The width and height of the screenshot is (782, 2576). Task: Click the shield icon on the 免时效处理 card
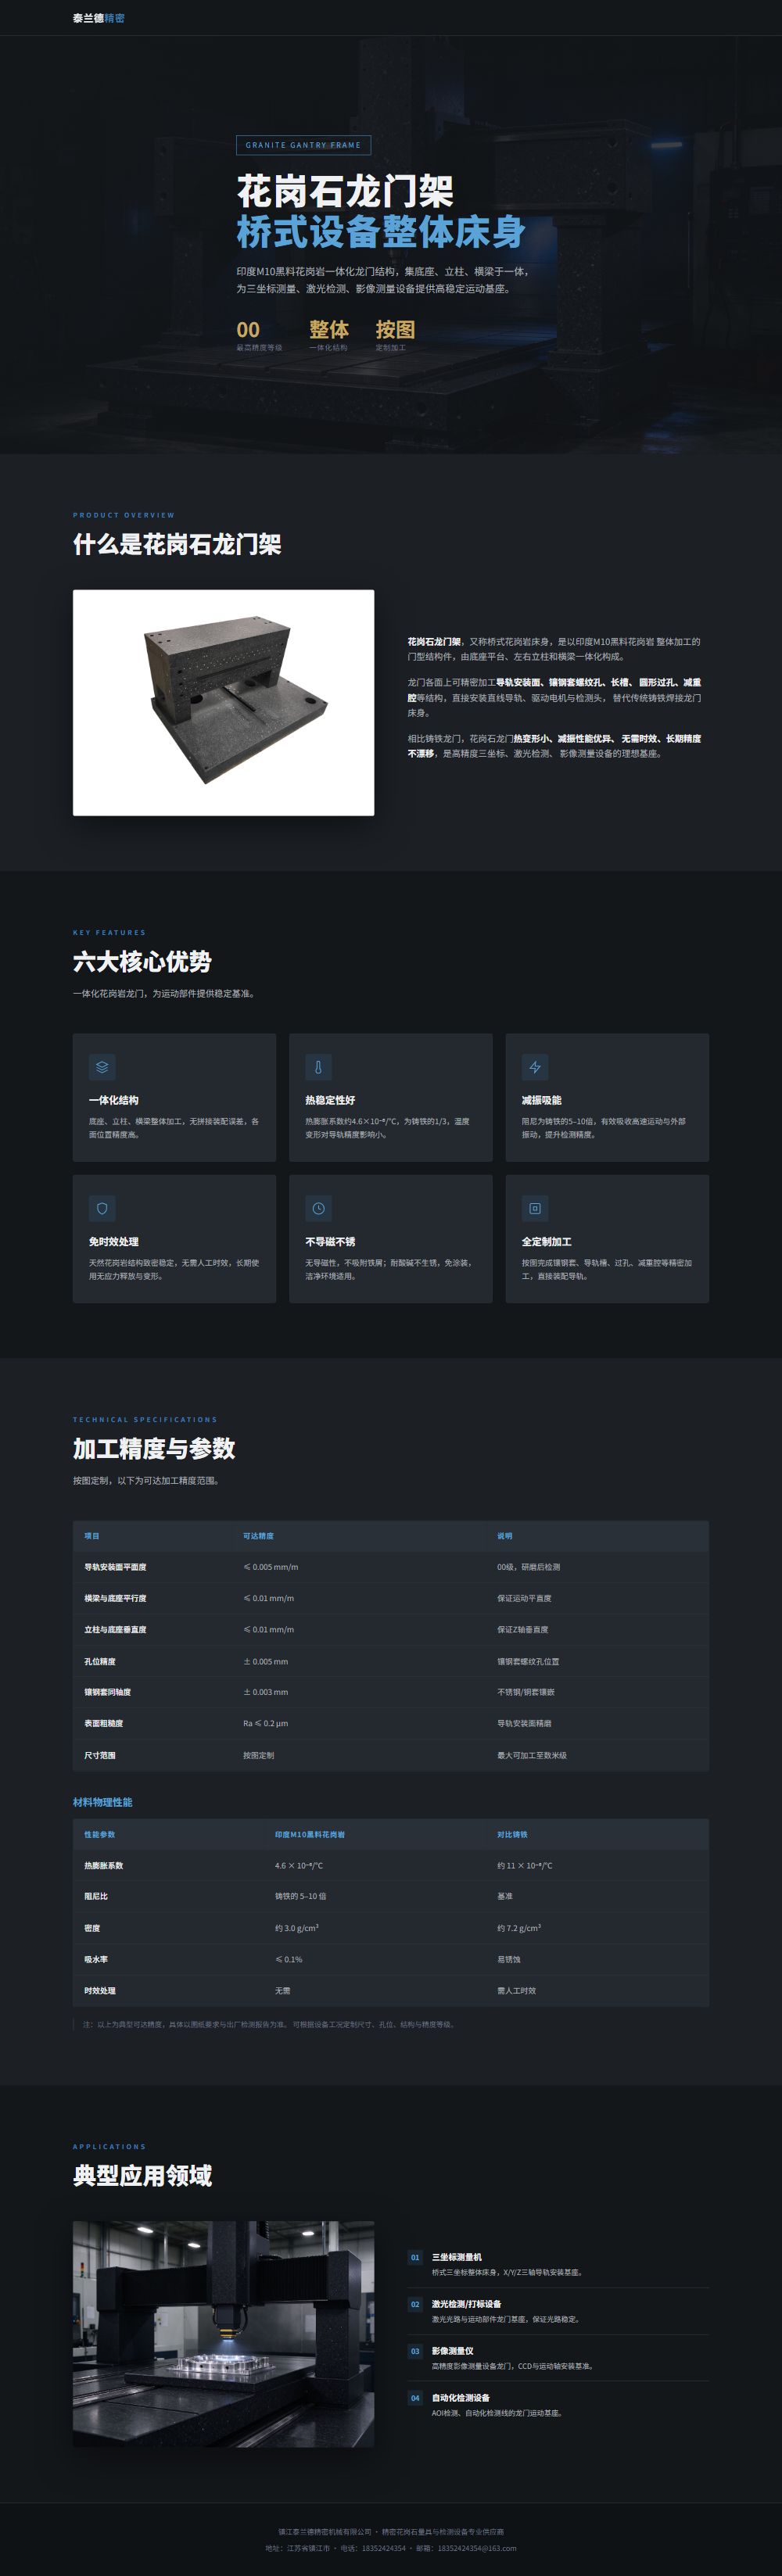pos(102,1208)
